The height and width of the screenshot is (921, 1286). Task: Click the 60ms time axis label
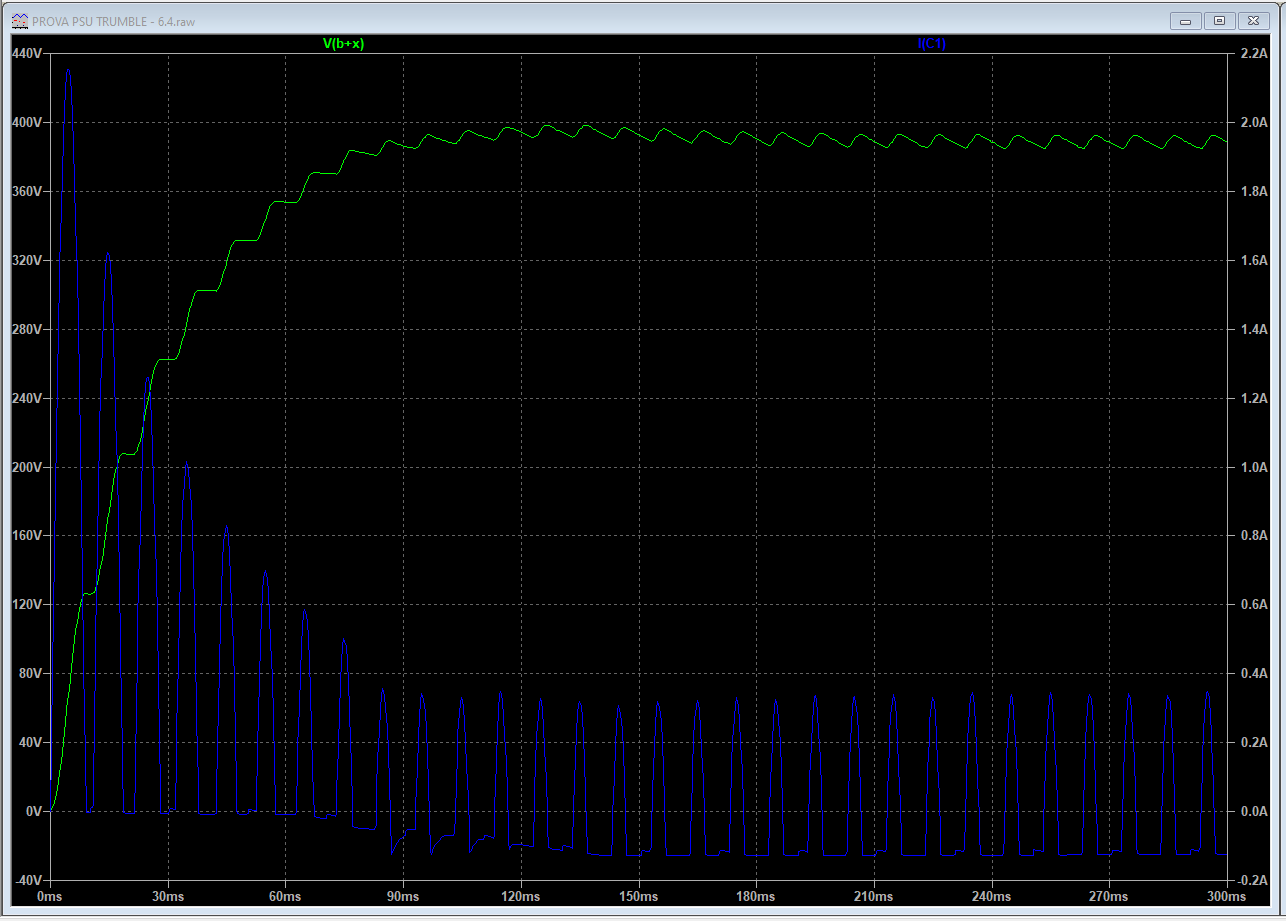[285, 896]
